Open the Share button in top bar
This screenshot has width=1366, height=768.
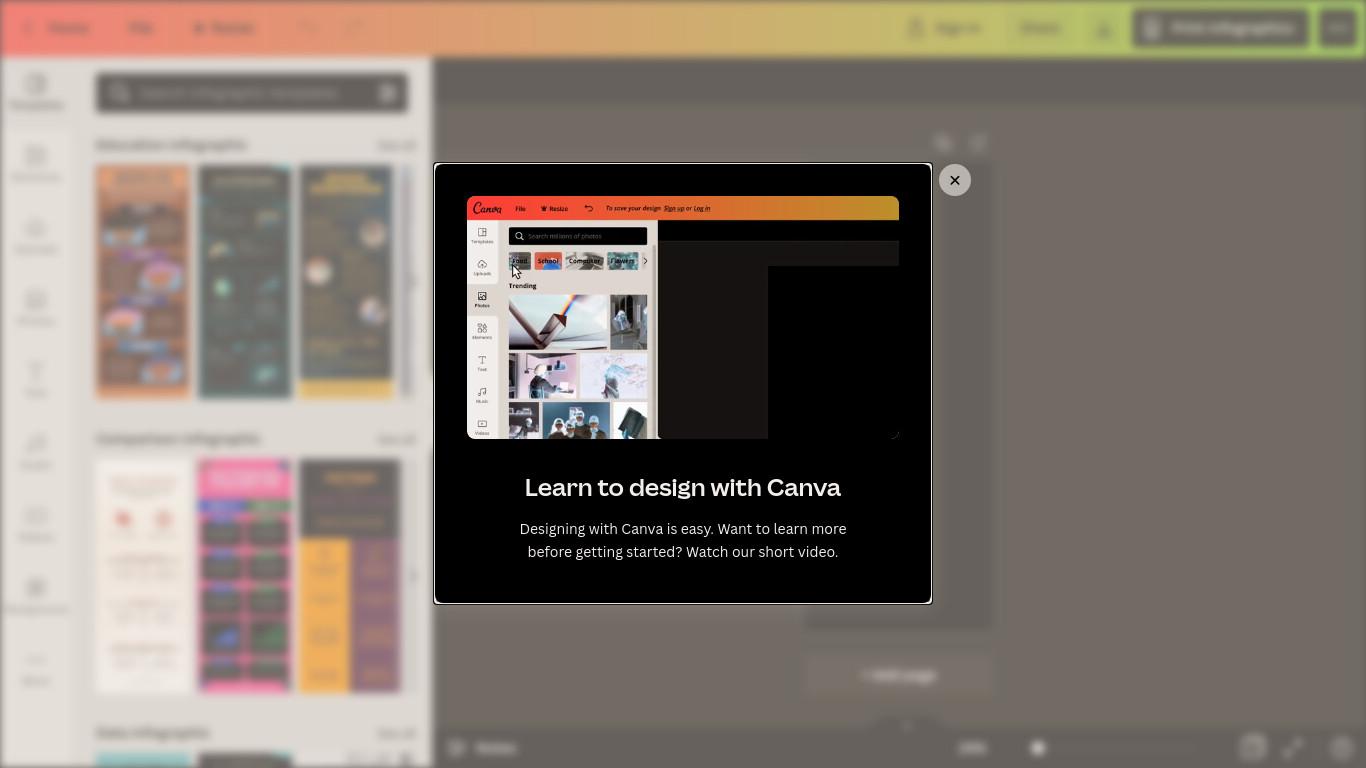click(1040, 28)
